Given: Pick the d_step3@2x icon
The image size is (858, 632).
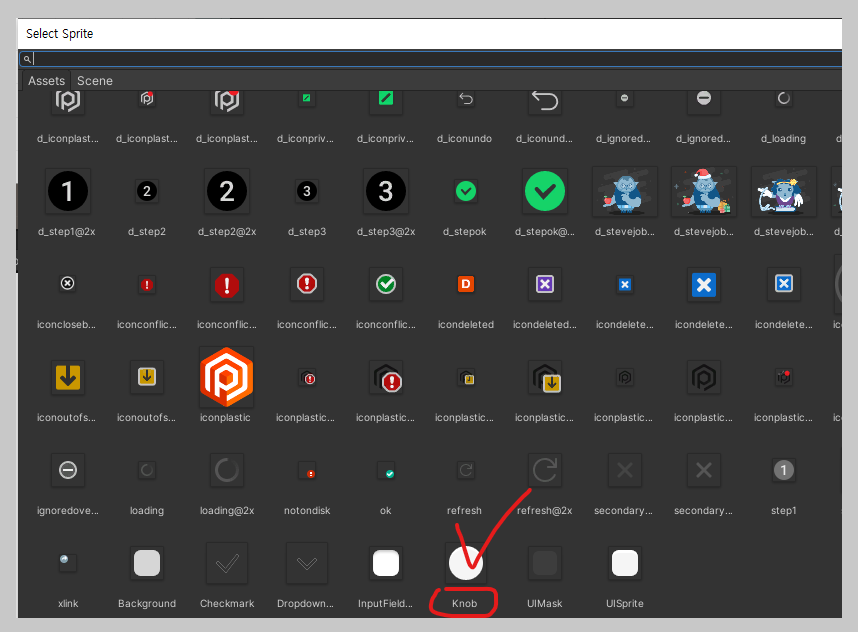Looking at the screenshot, I should click(386, 191).
